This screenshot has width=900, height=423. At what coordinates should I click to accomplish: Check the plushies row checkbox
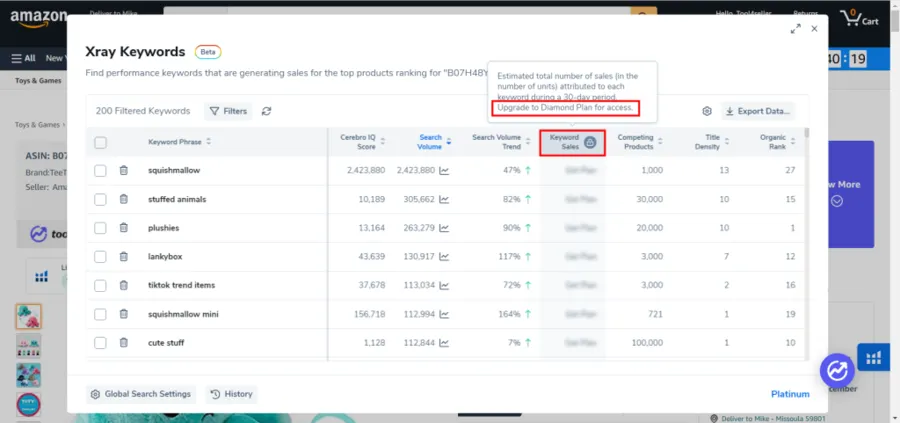tap(100, 228)
